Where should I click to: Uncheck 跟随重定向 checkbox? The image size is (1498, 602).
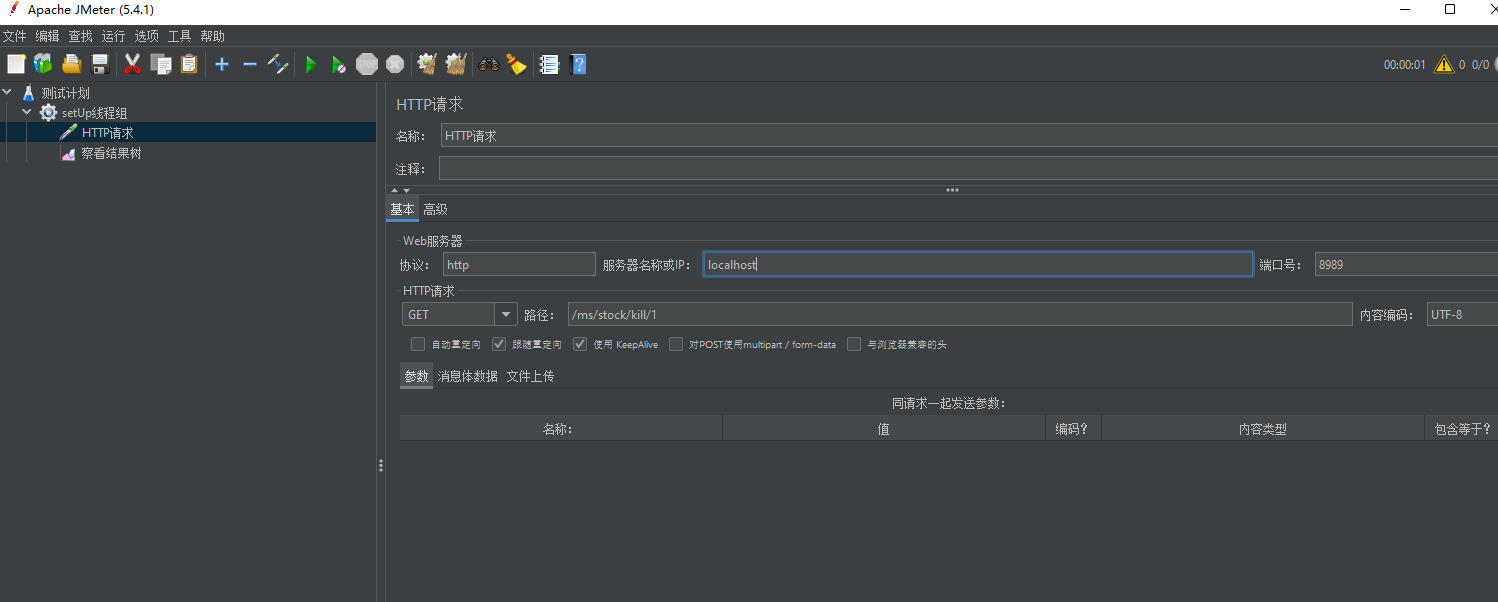[499, 344]
